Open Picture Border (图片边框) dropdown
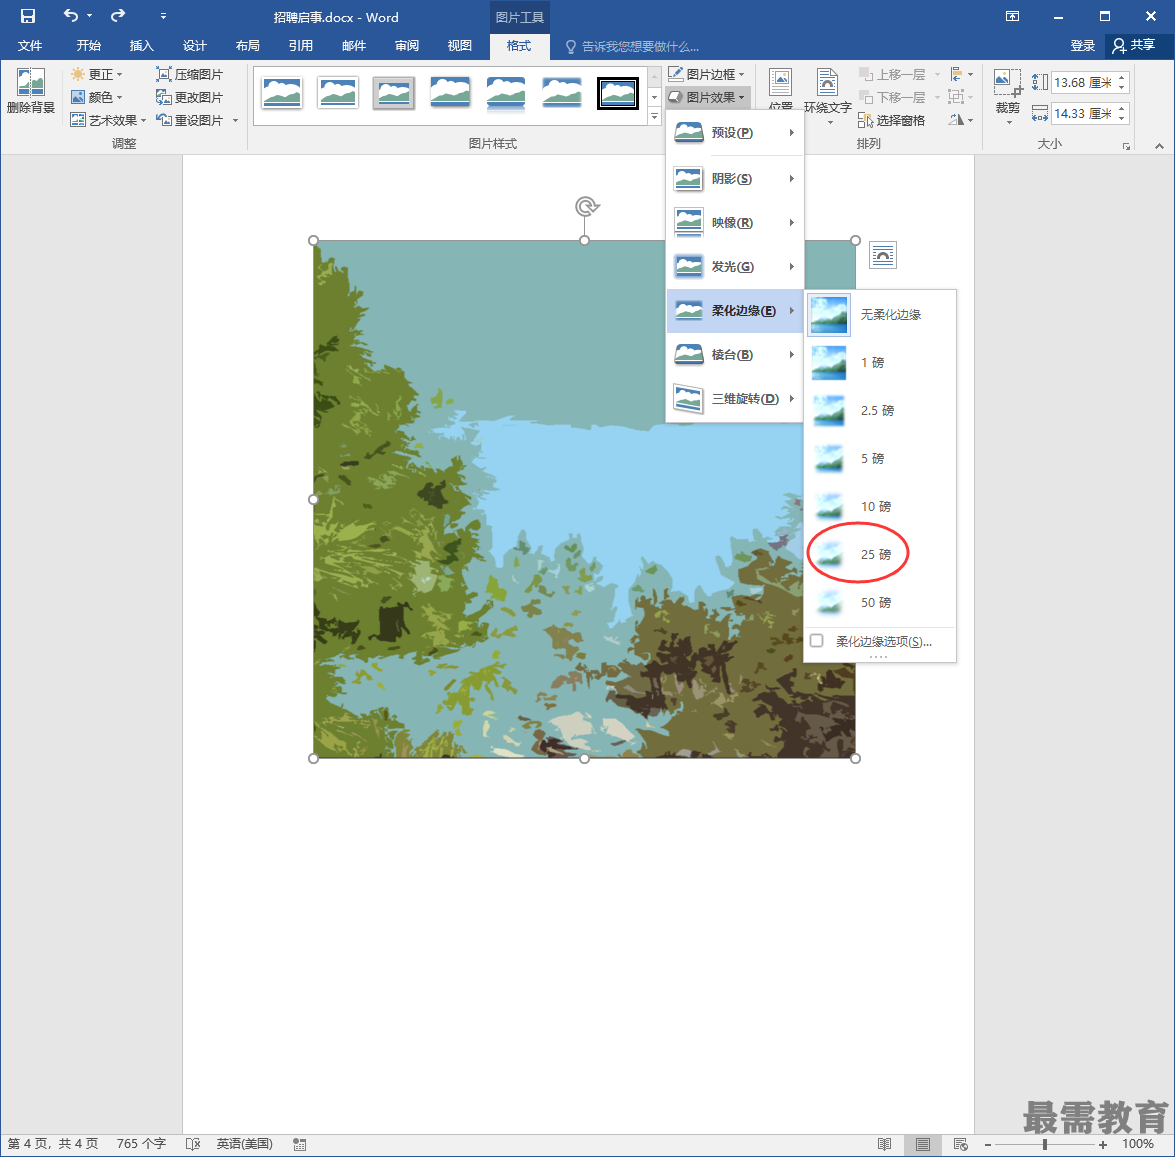 click(707, 74)
